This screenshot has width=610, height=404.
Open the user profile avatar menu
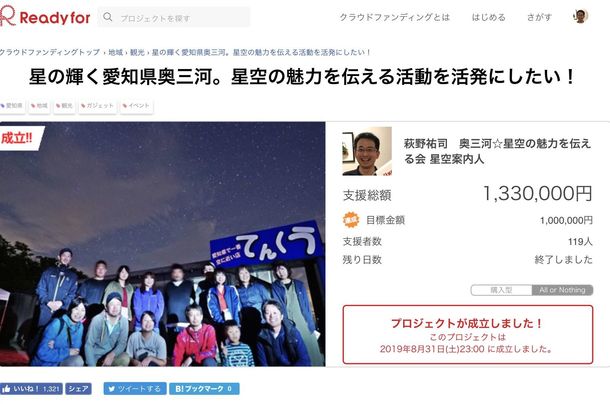(x=580, y=16)
